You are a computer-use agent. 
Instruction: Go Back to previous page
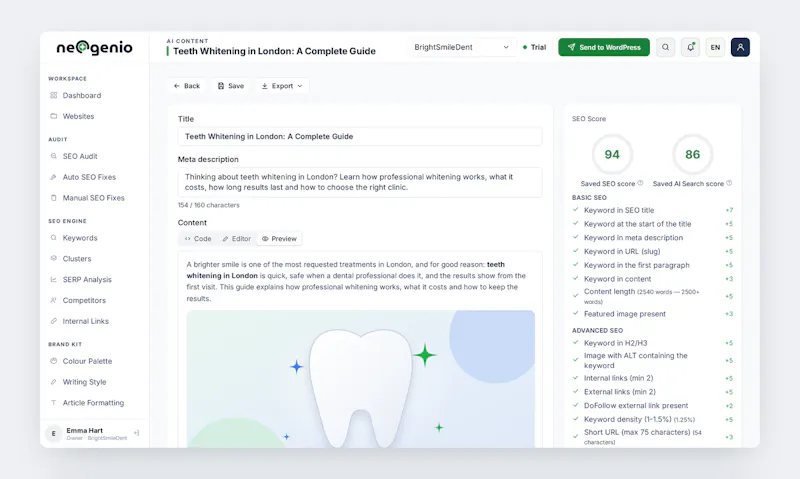click(187, 86)
